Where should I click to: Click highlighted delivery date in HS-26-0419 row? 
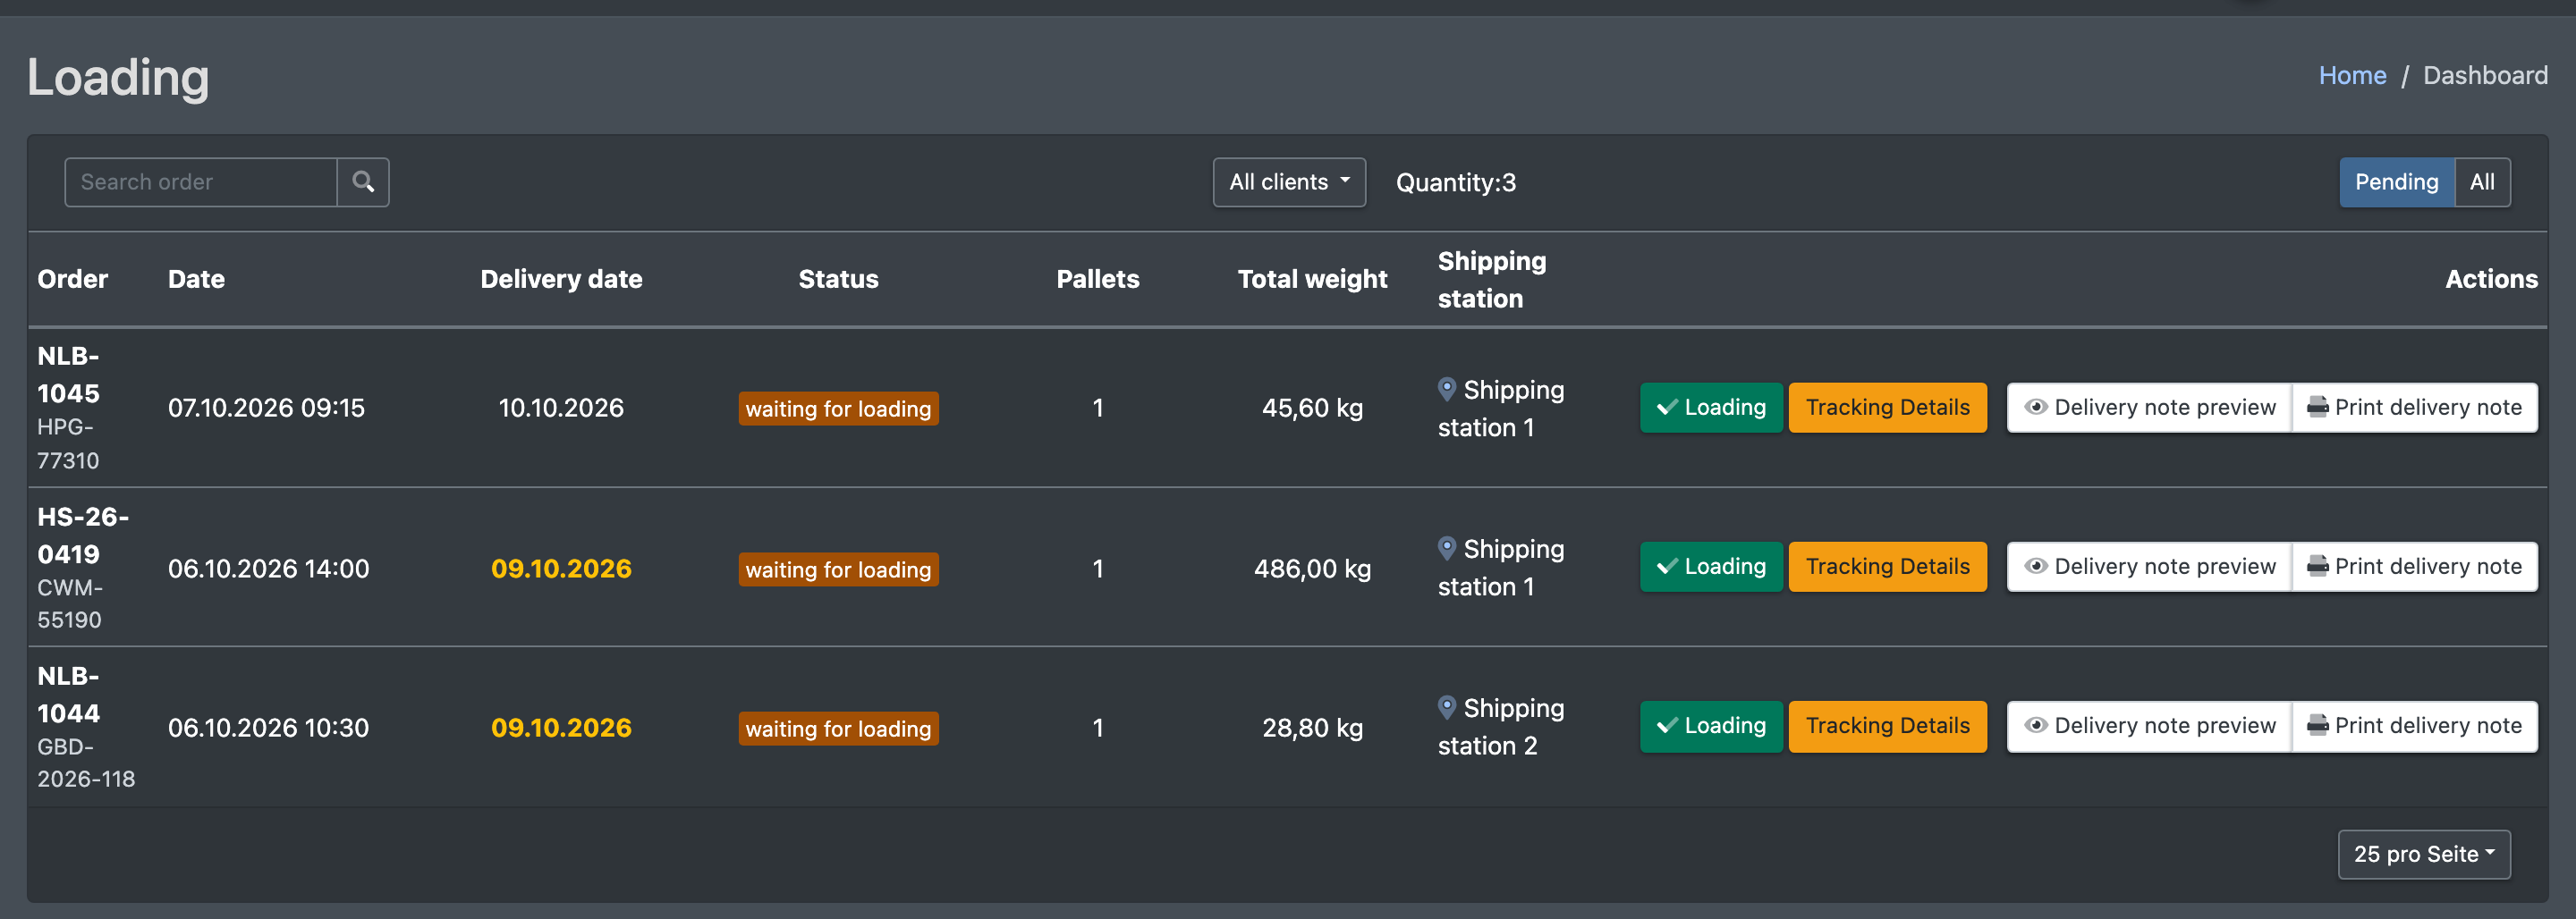(x=561, y=568)
